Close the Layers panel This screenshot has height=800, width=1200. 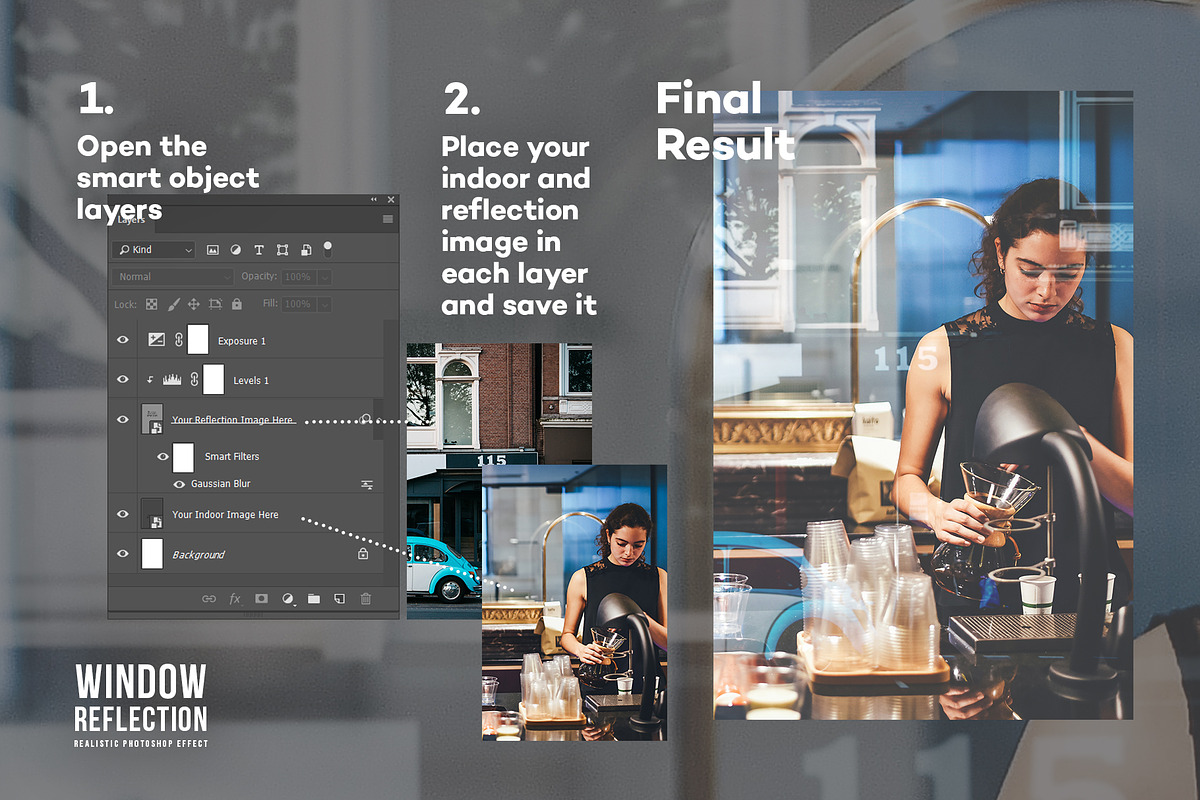coord(391,200)
